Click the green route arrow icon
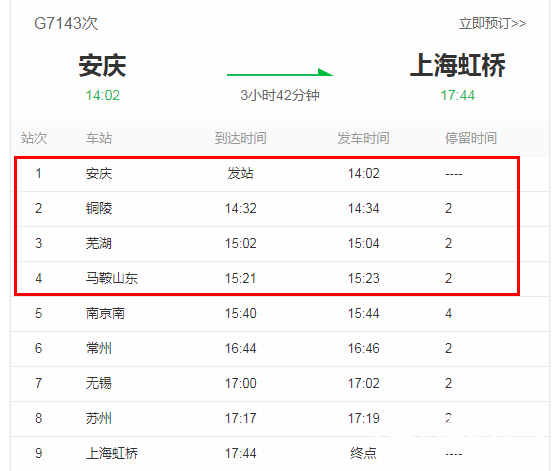 click(x=280, y=72)
